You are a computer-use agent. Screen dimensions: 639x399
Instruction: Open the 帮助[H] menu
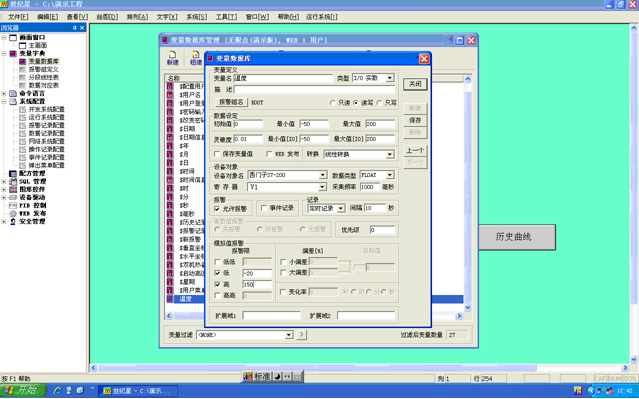coord(288,17)
